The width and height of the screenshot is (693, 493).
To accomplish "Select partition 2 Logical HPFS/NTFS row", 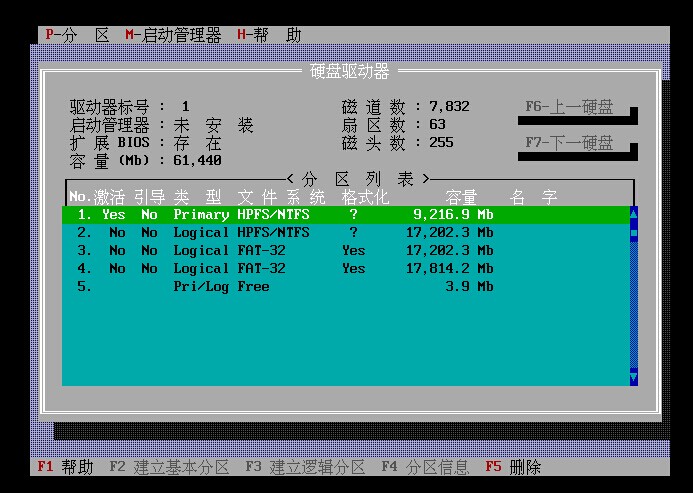I will [x=346, y=233].
